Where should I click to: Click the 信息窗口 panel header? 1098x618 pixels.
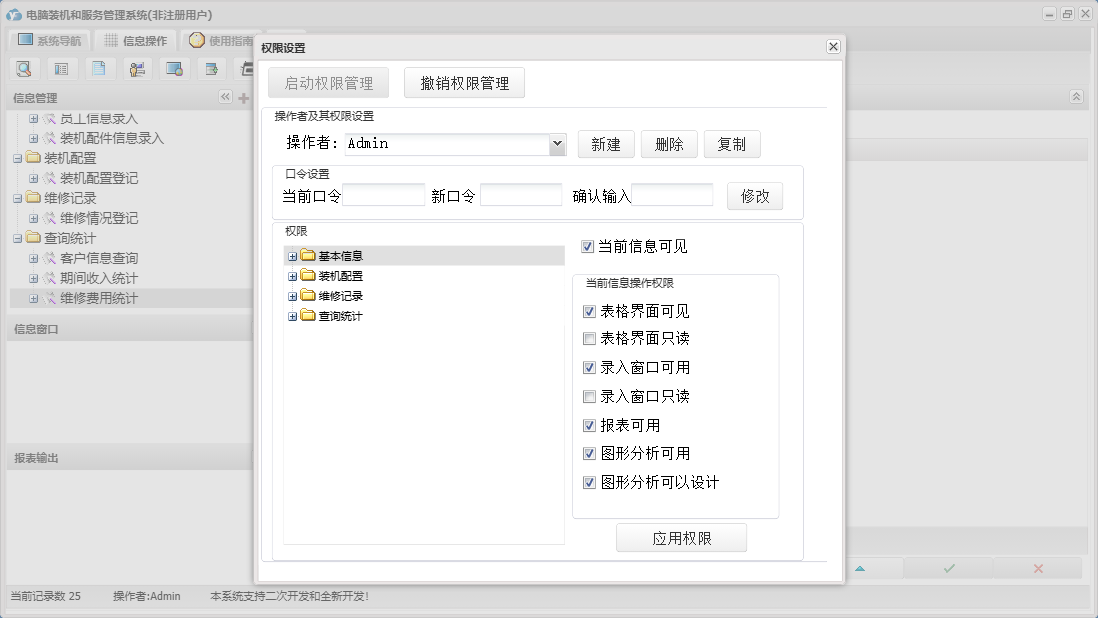[x=130, y=329]
